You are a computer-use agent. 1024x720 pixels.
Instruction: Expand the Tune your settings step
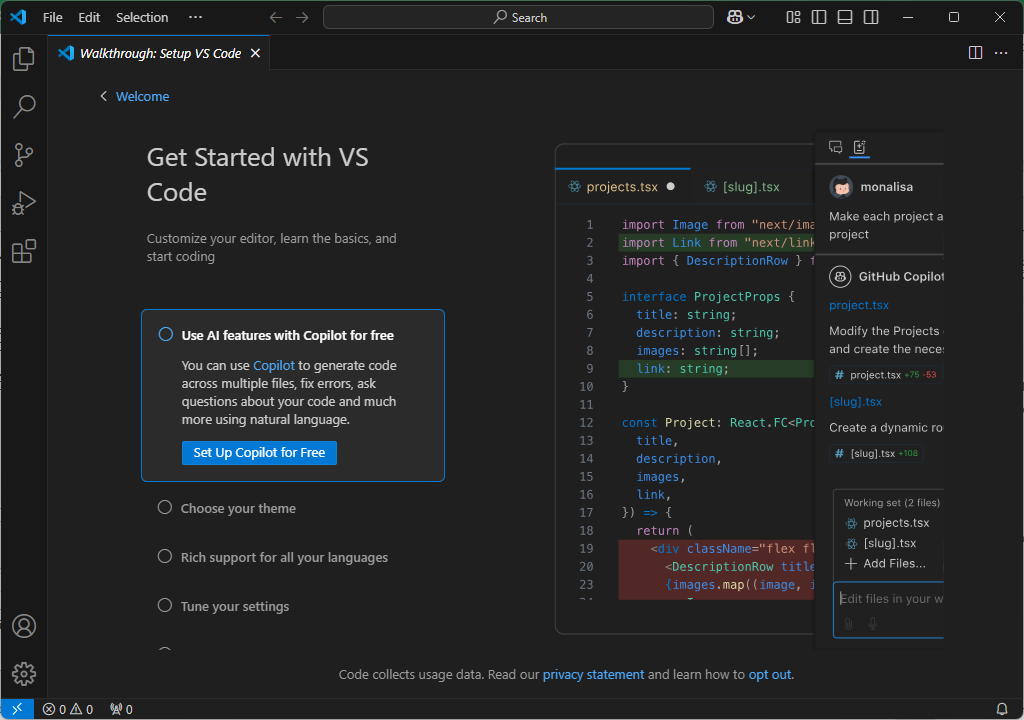(165, 606)
